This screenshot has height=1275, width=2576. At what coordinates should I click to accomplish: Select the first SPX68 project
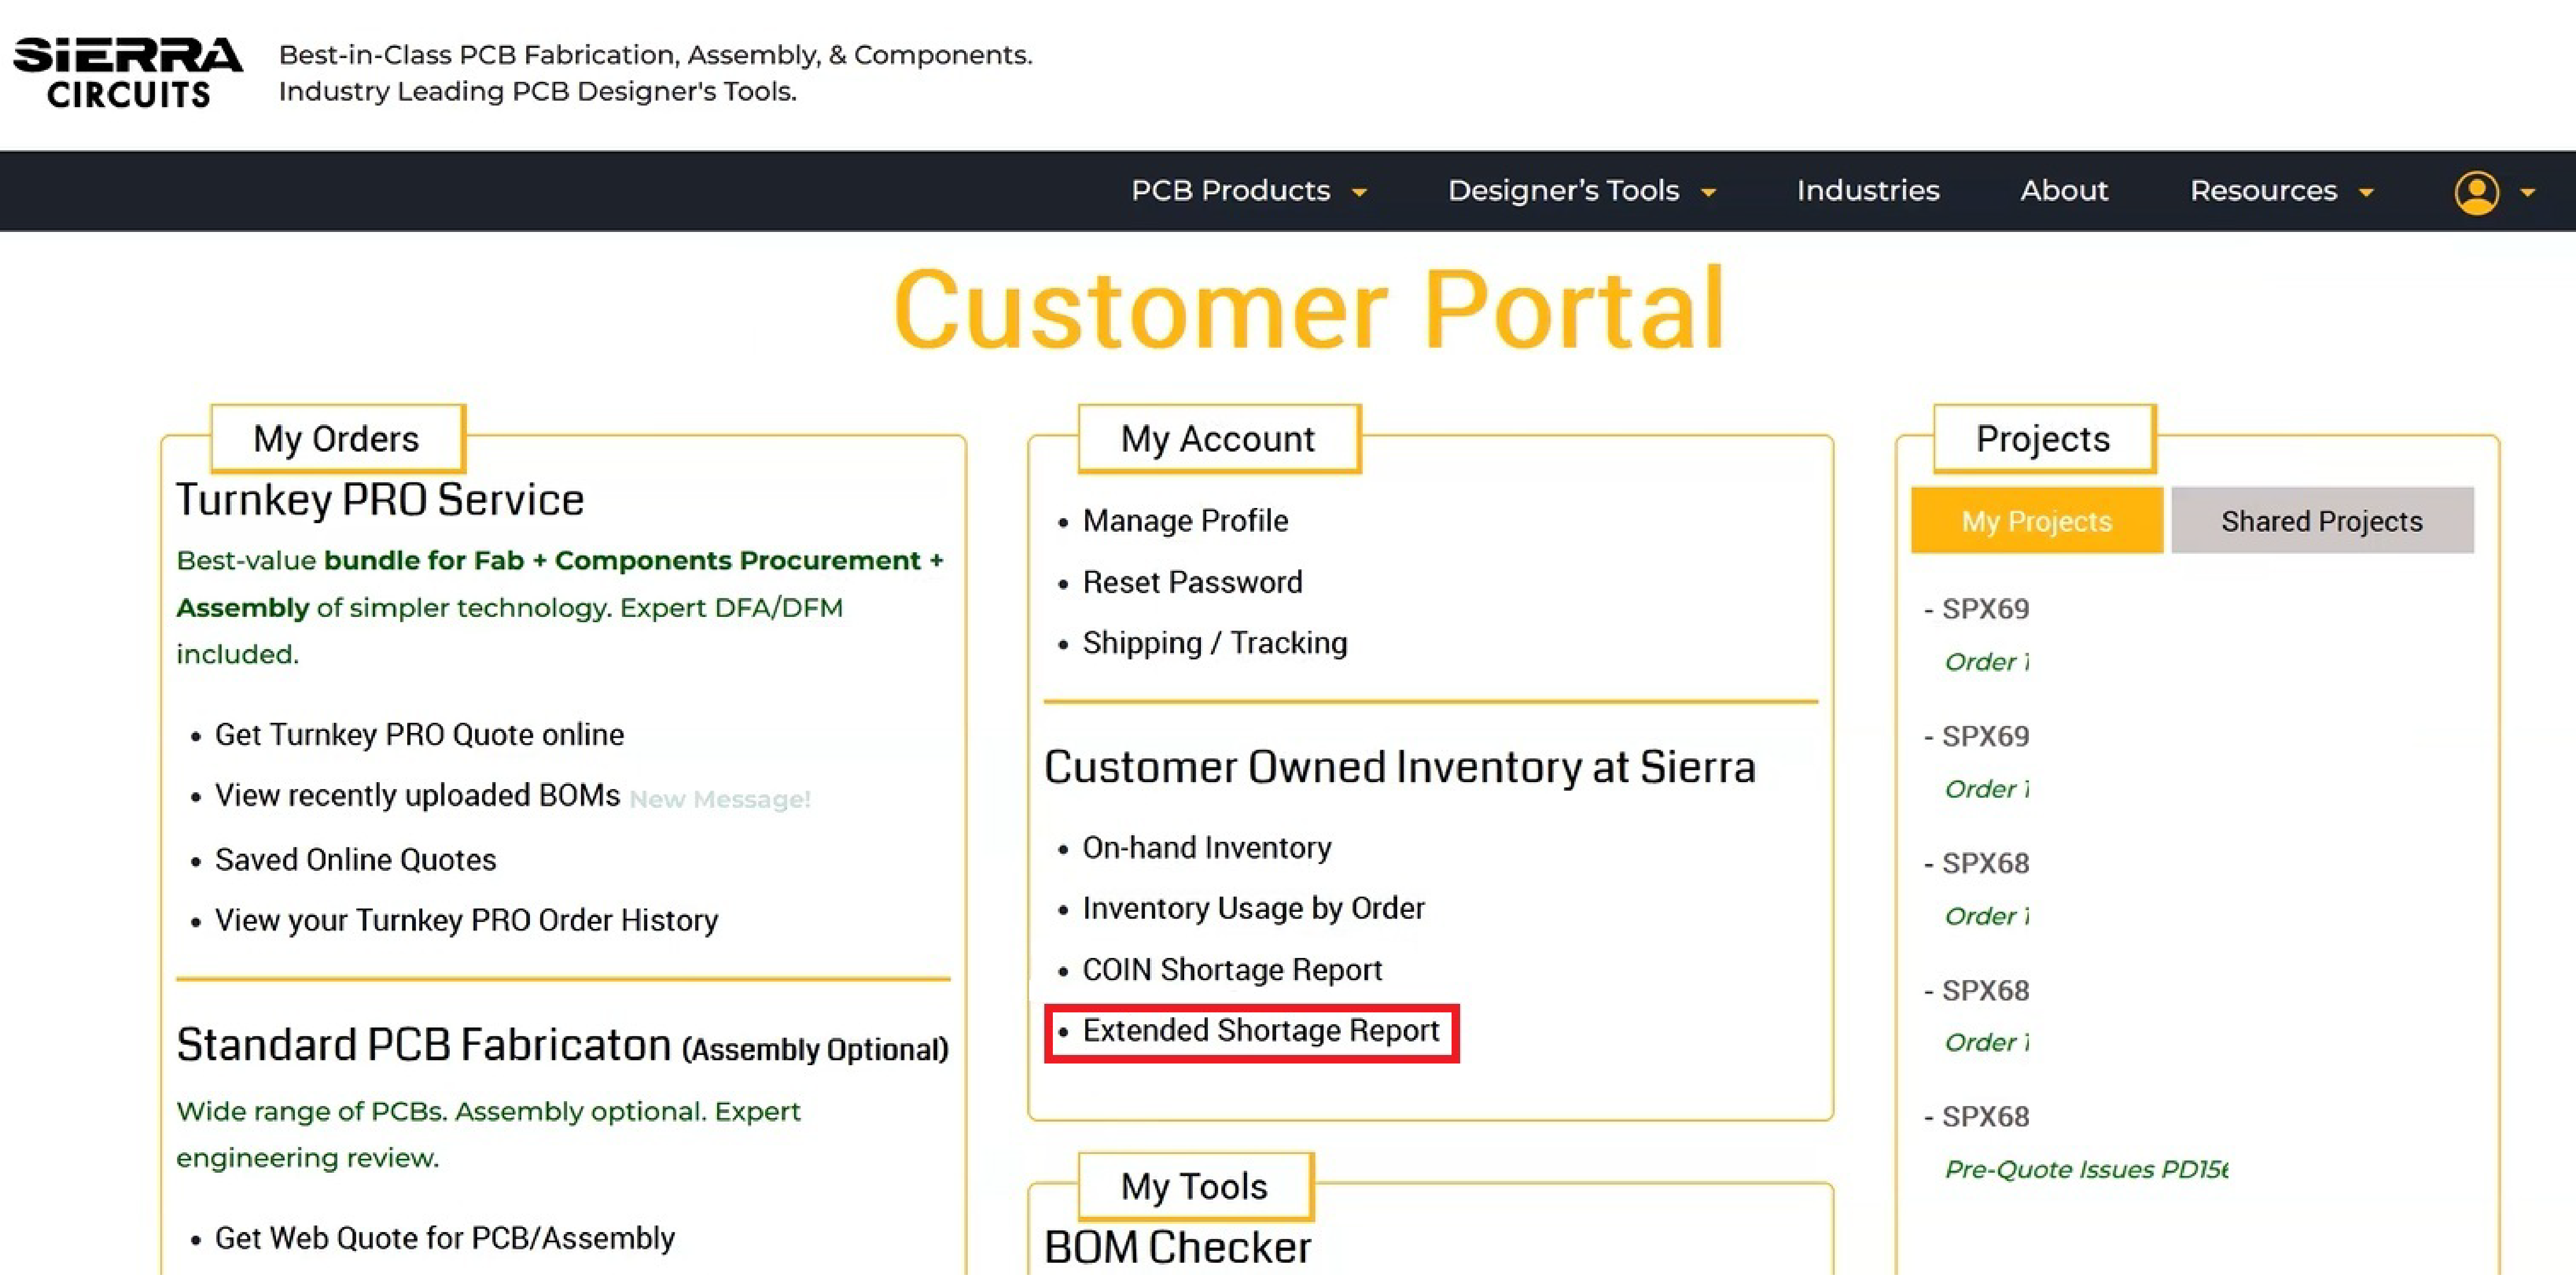coord(1985,863)
